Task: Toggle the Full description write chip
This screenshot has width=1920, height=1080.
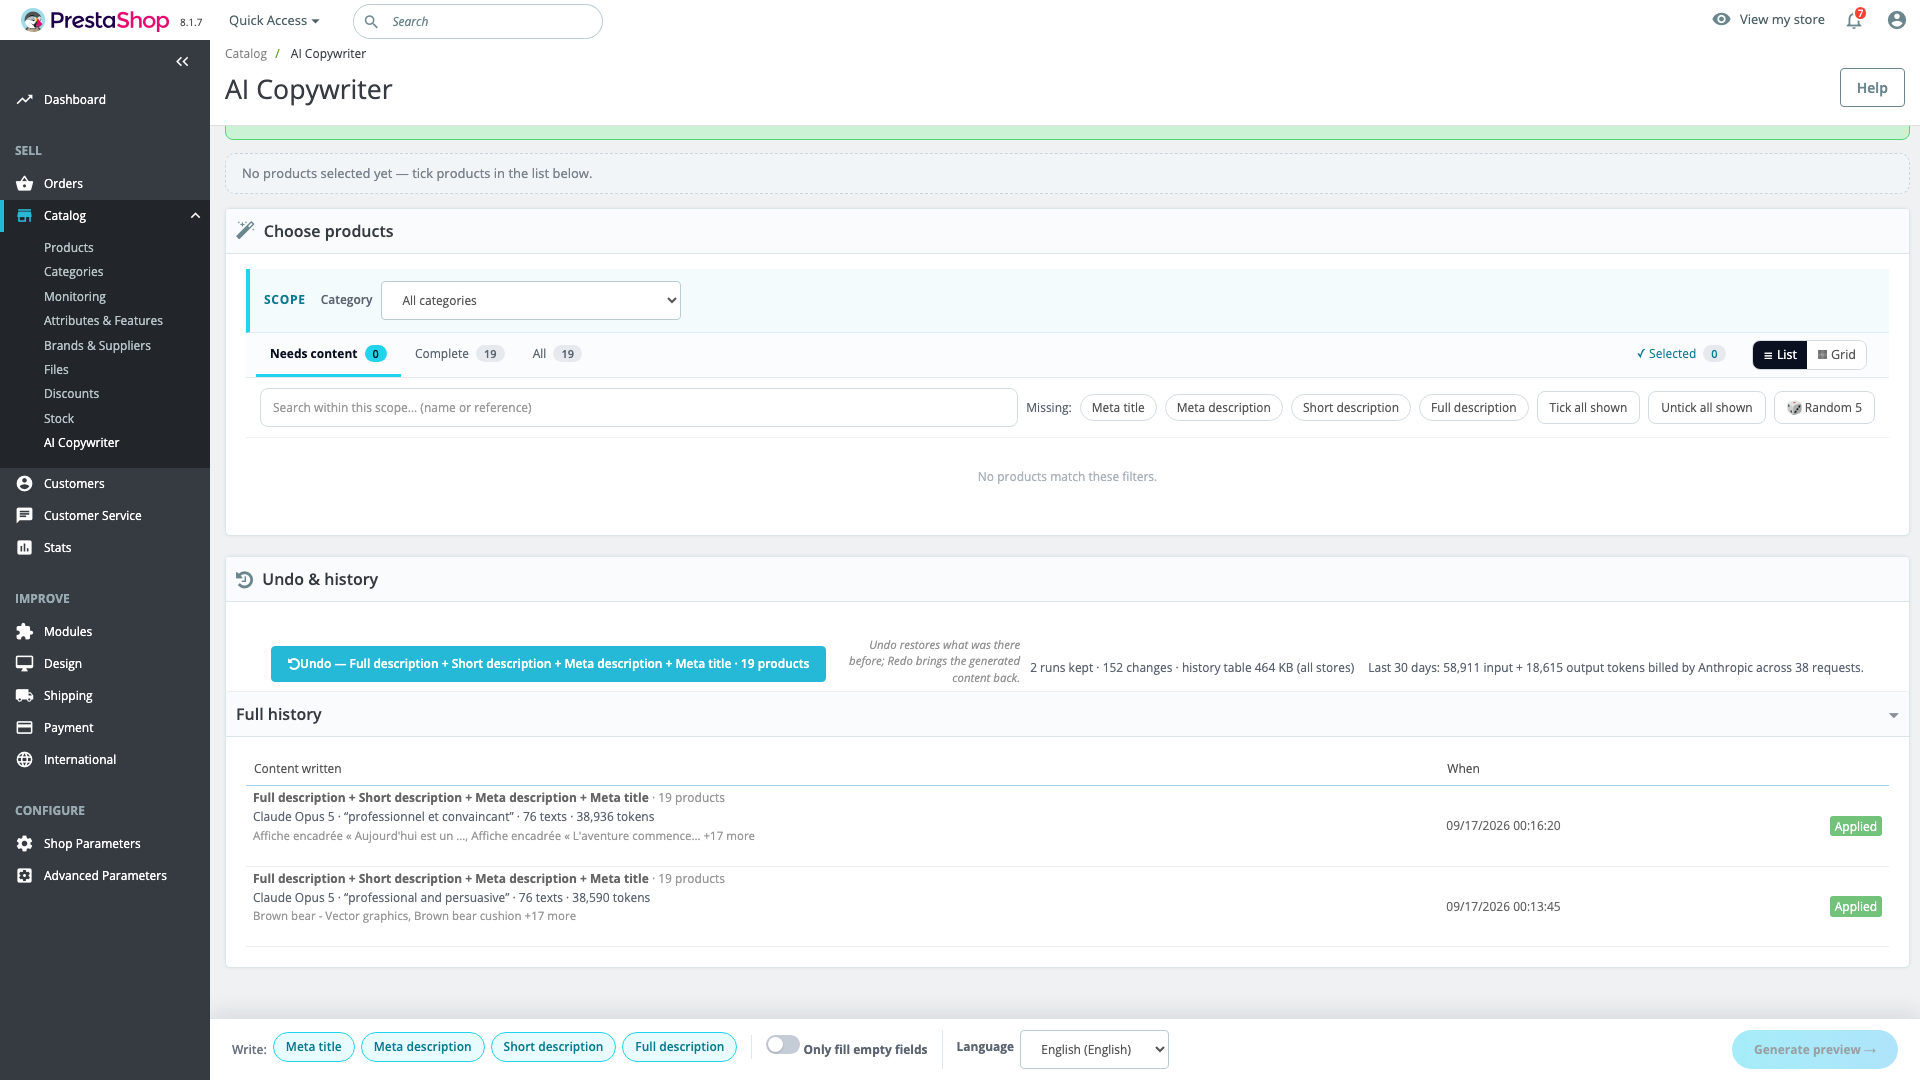Action: (x=680, y=1047)
